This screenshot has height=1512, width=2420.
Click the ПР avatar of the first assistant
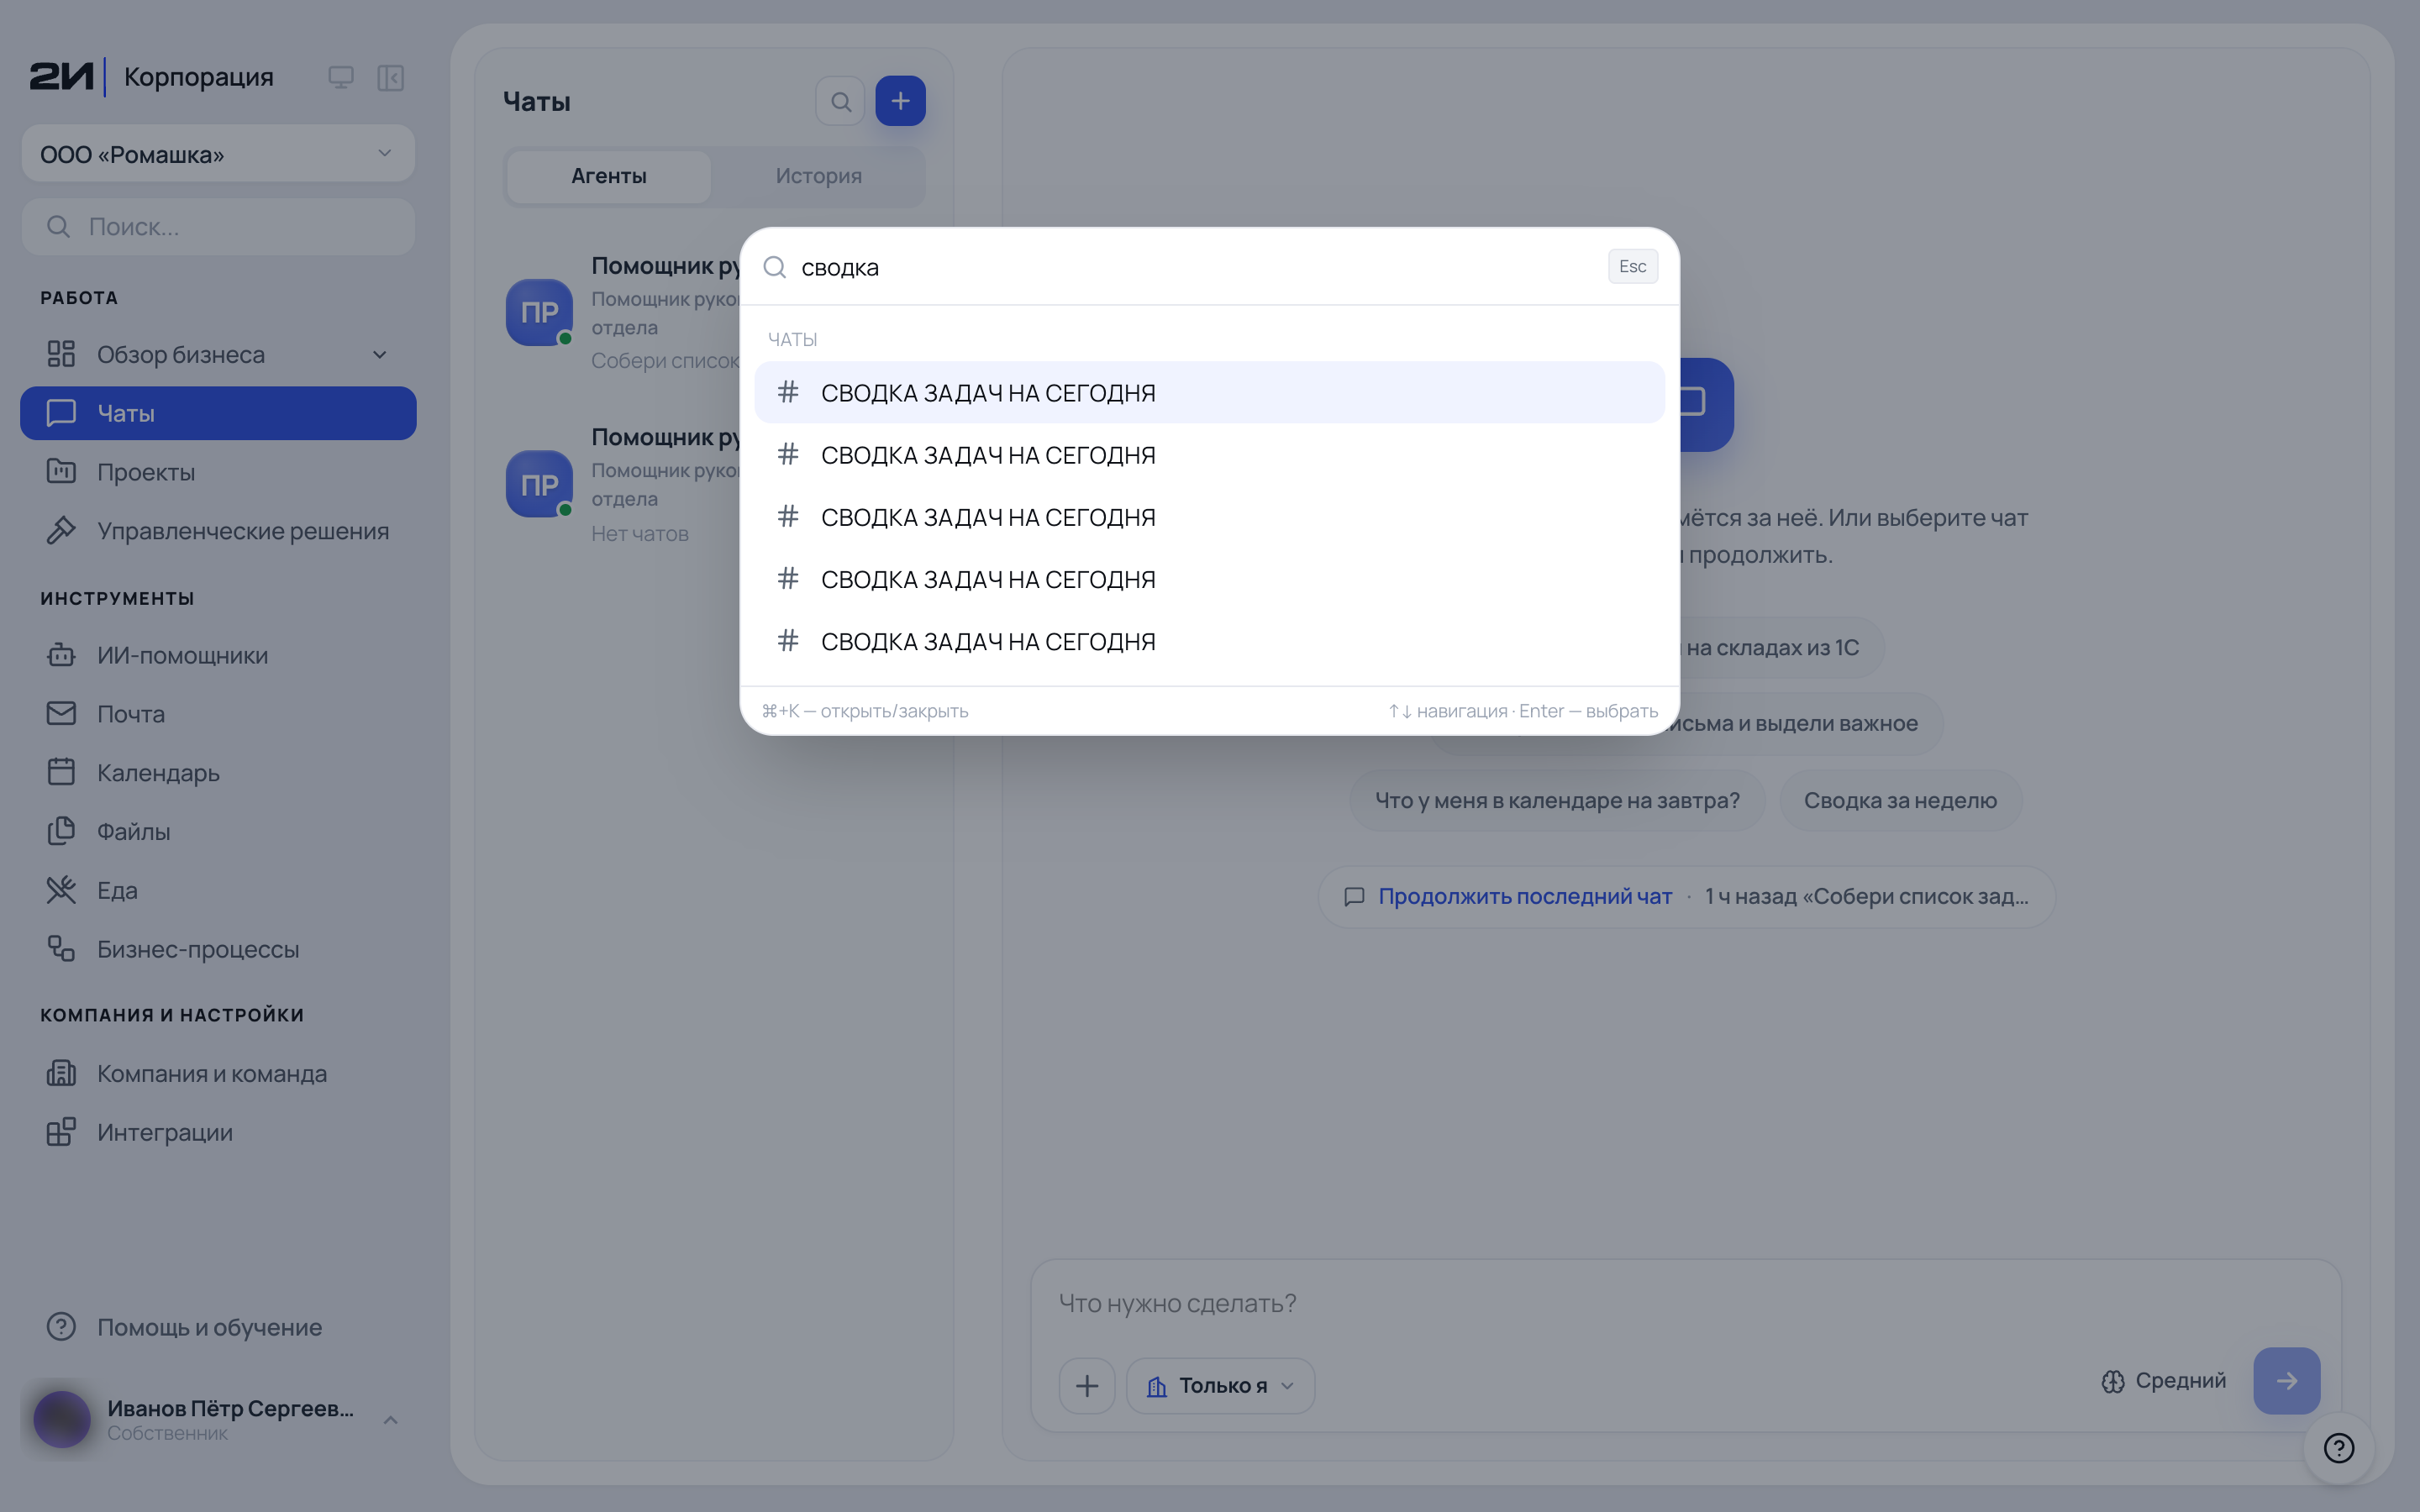pos(539,312)
